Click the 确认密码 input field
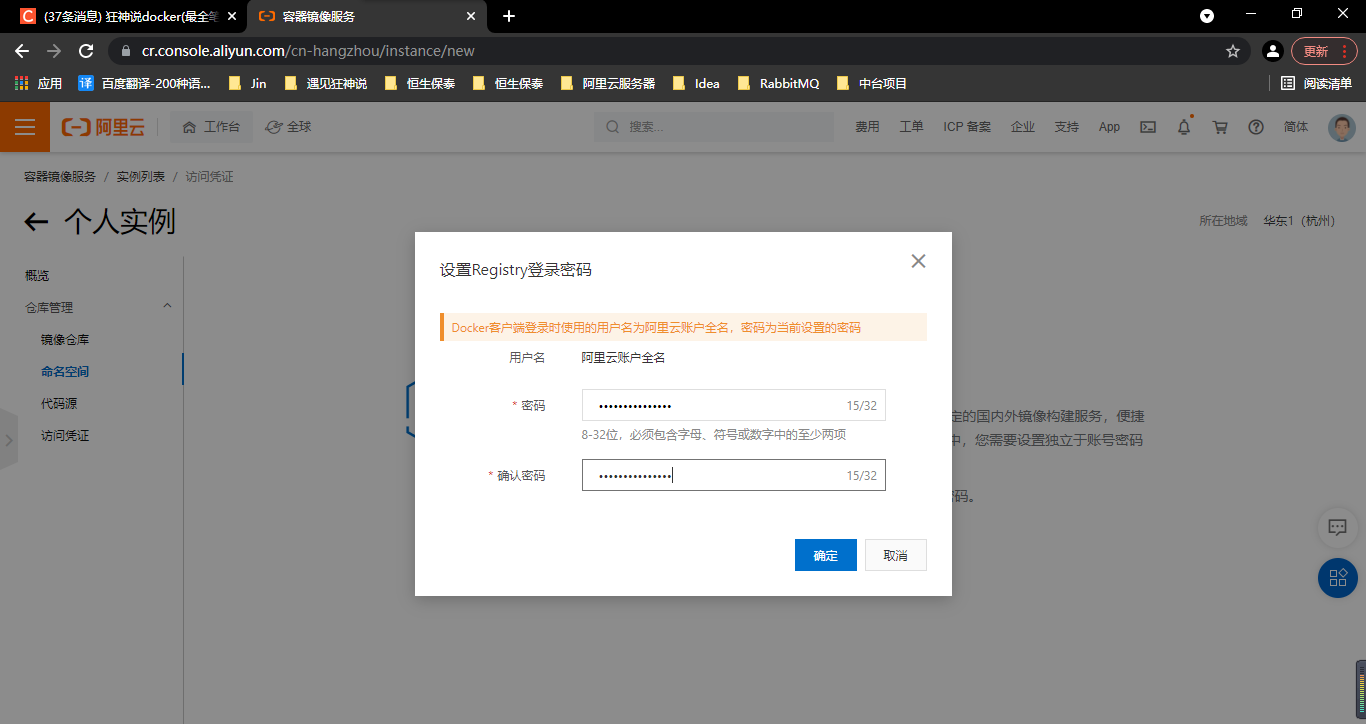This screenshot has height=724, width=1366. pyautogui.click(x=733, y=475)
